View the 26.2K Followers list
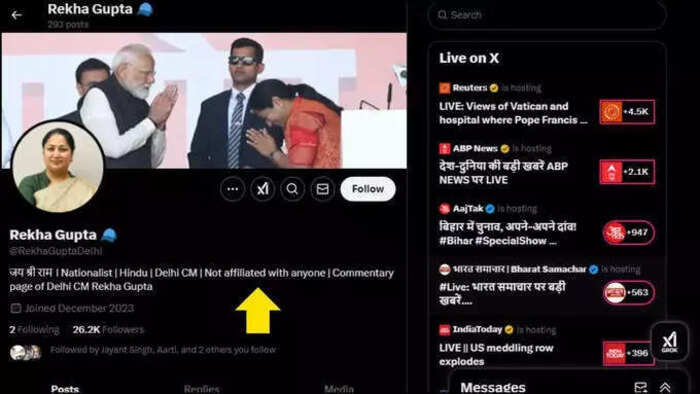Viewport: 700px width, 394px height. [x=108, y=330]
